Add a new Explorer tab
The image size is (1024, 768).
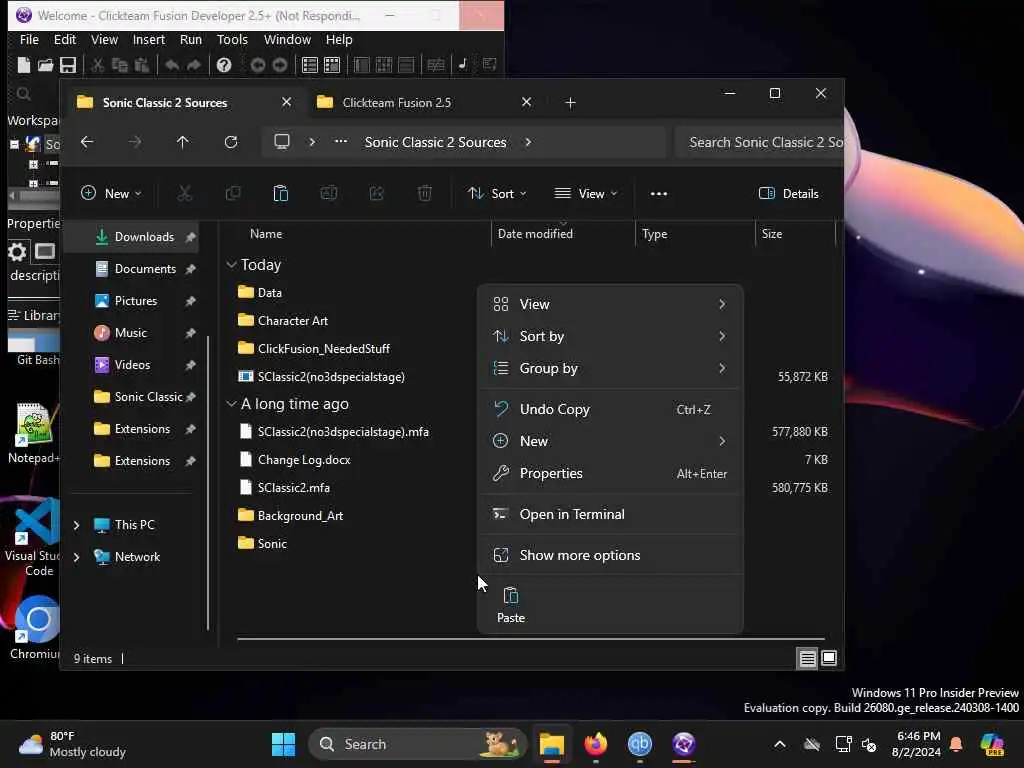point(570,103)
